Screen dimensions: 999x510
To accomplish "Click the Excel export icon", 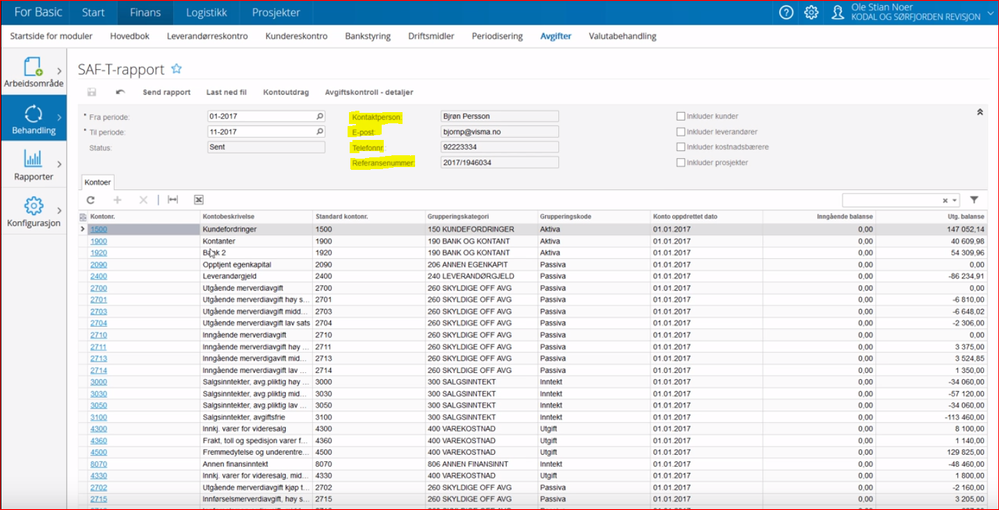I will click(x=199, y=200).
